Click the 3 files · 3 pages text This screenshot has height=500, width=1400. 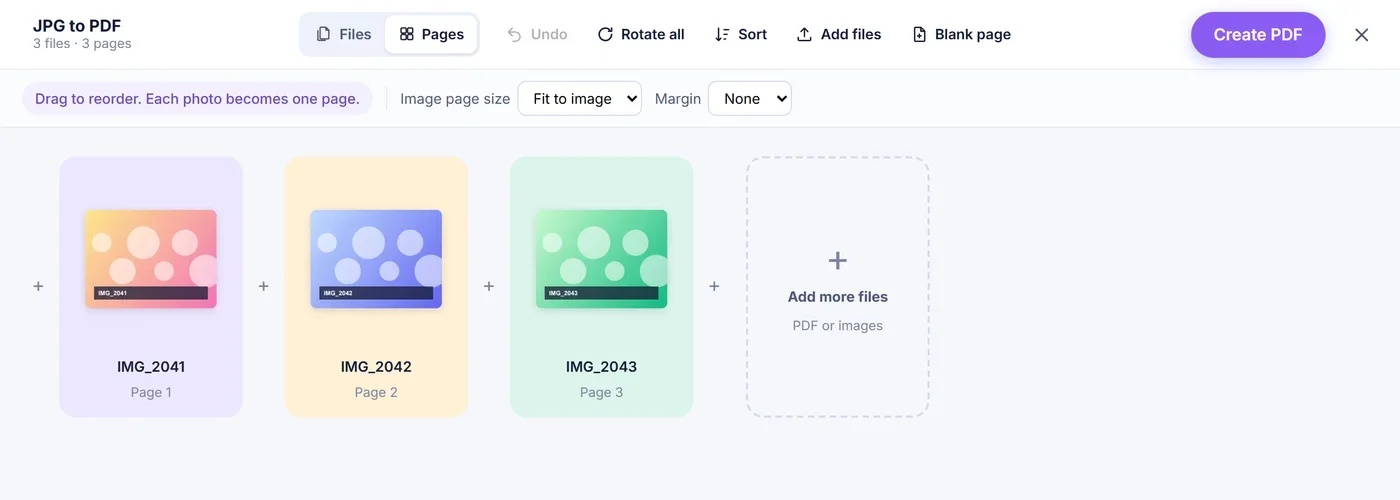pyautogui.click(x=82, y=44)
